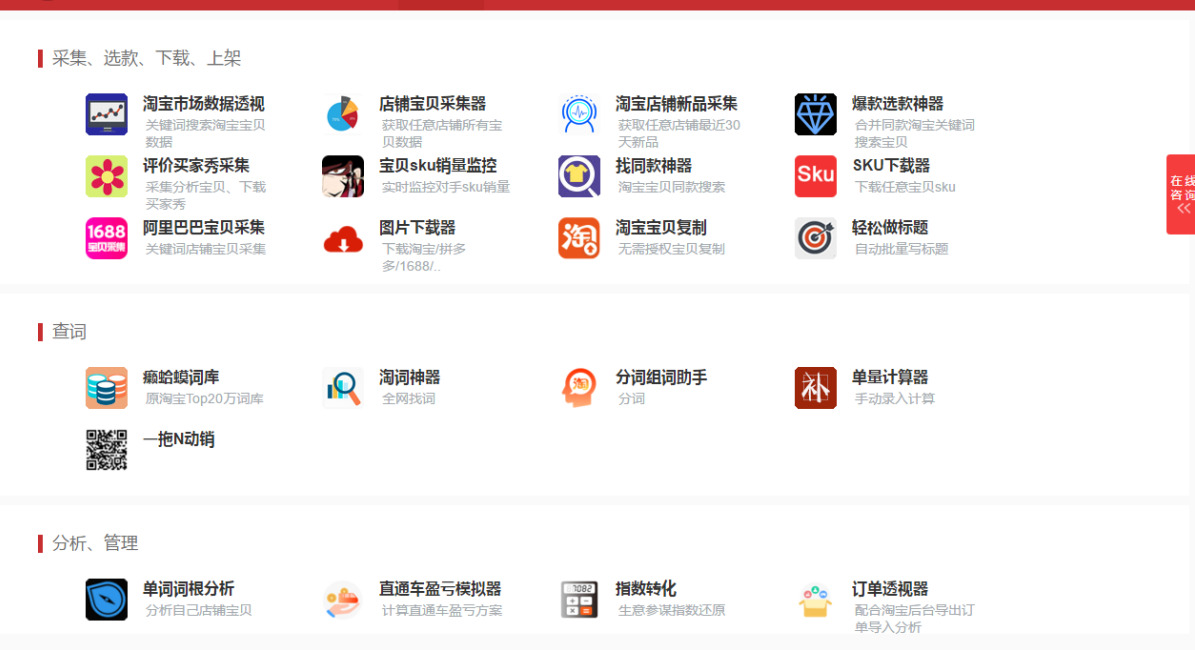Open the 单量计算器 title link

tap(889, 377)
